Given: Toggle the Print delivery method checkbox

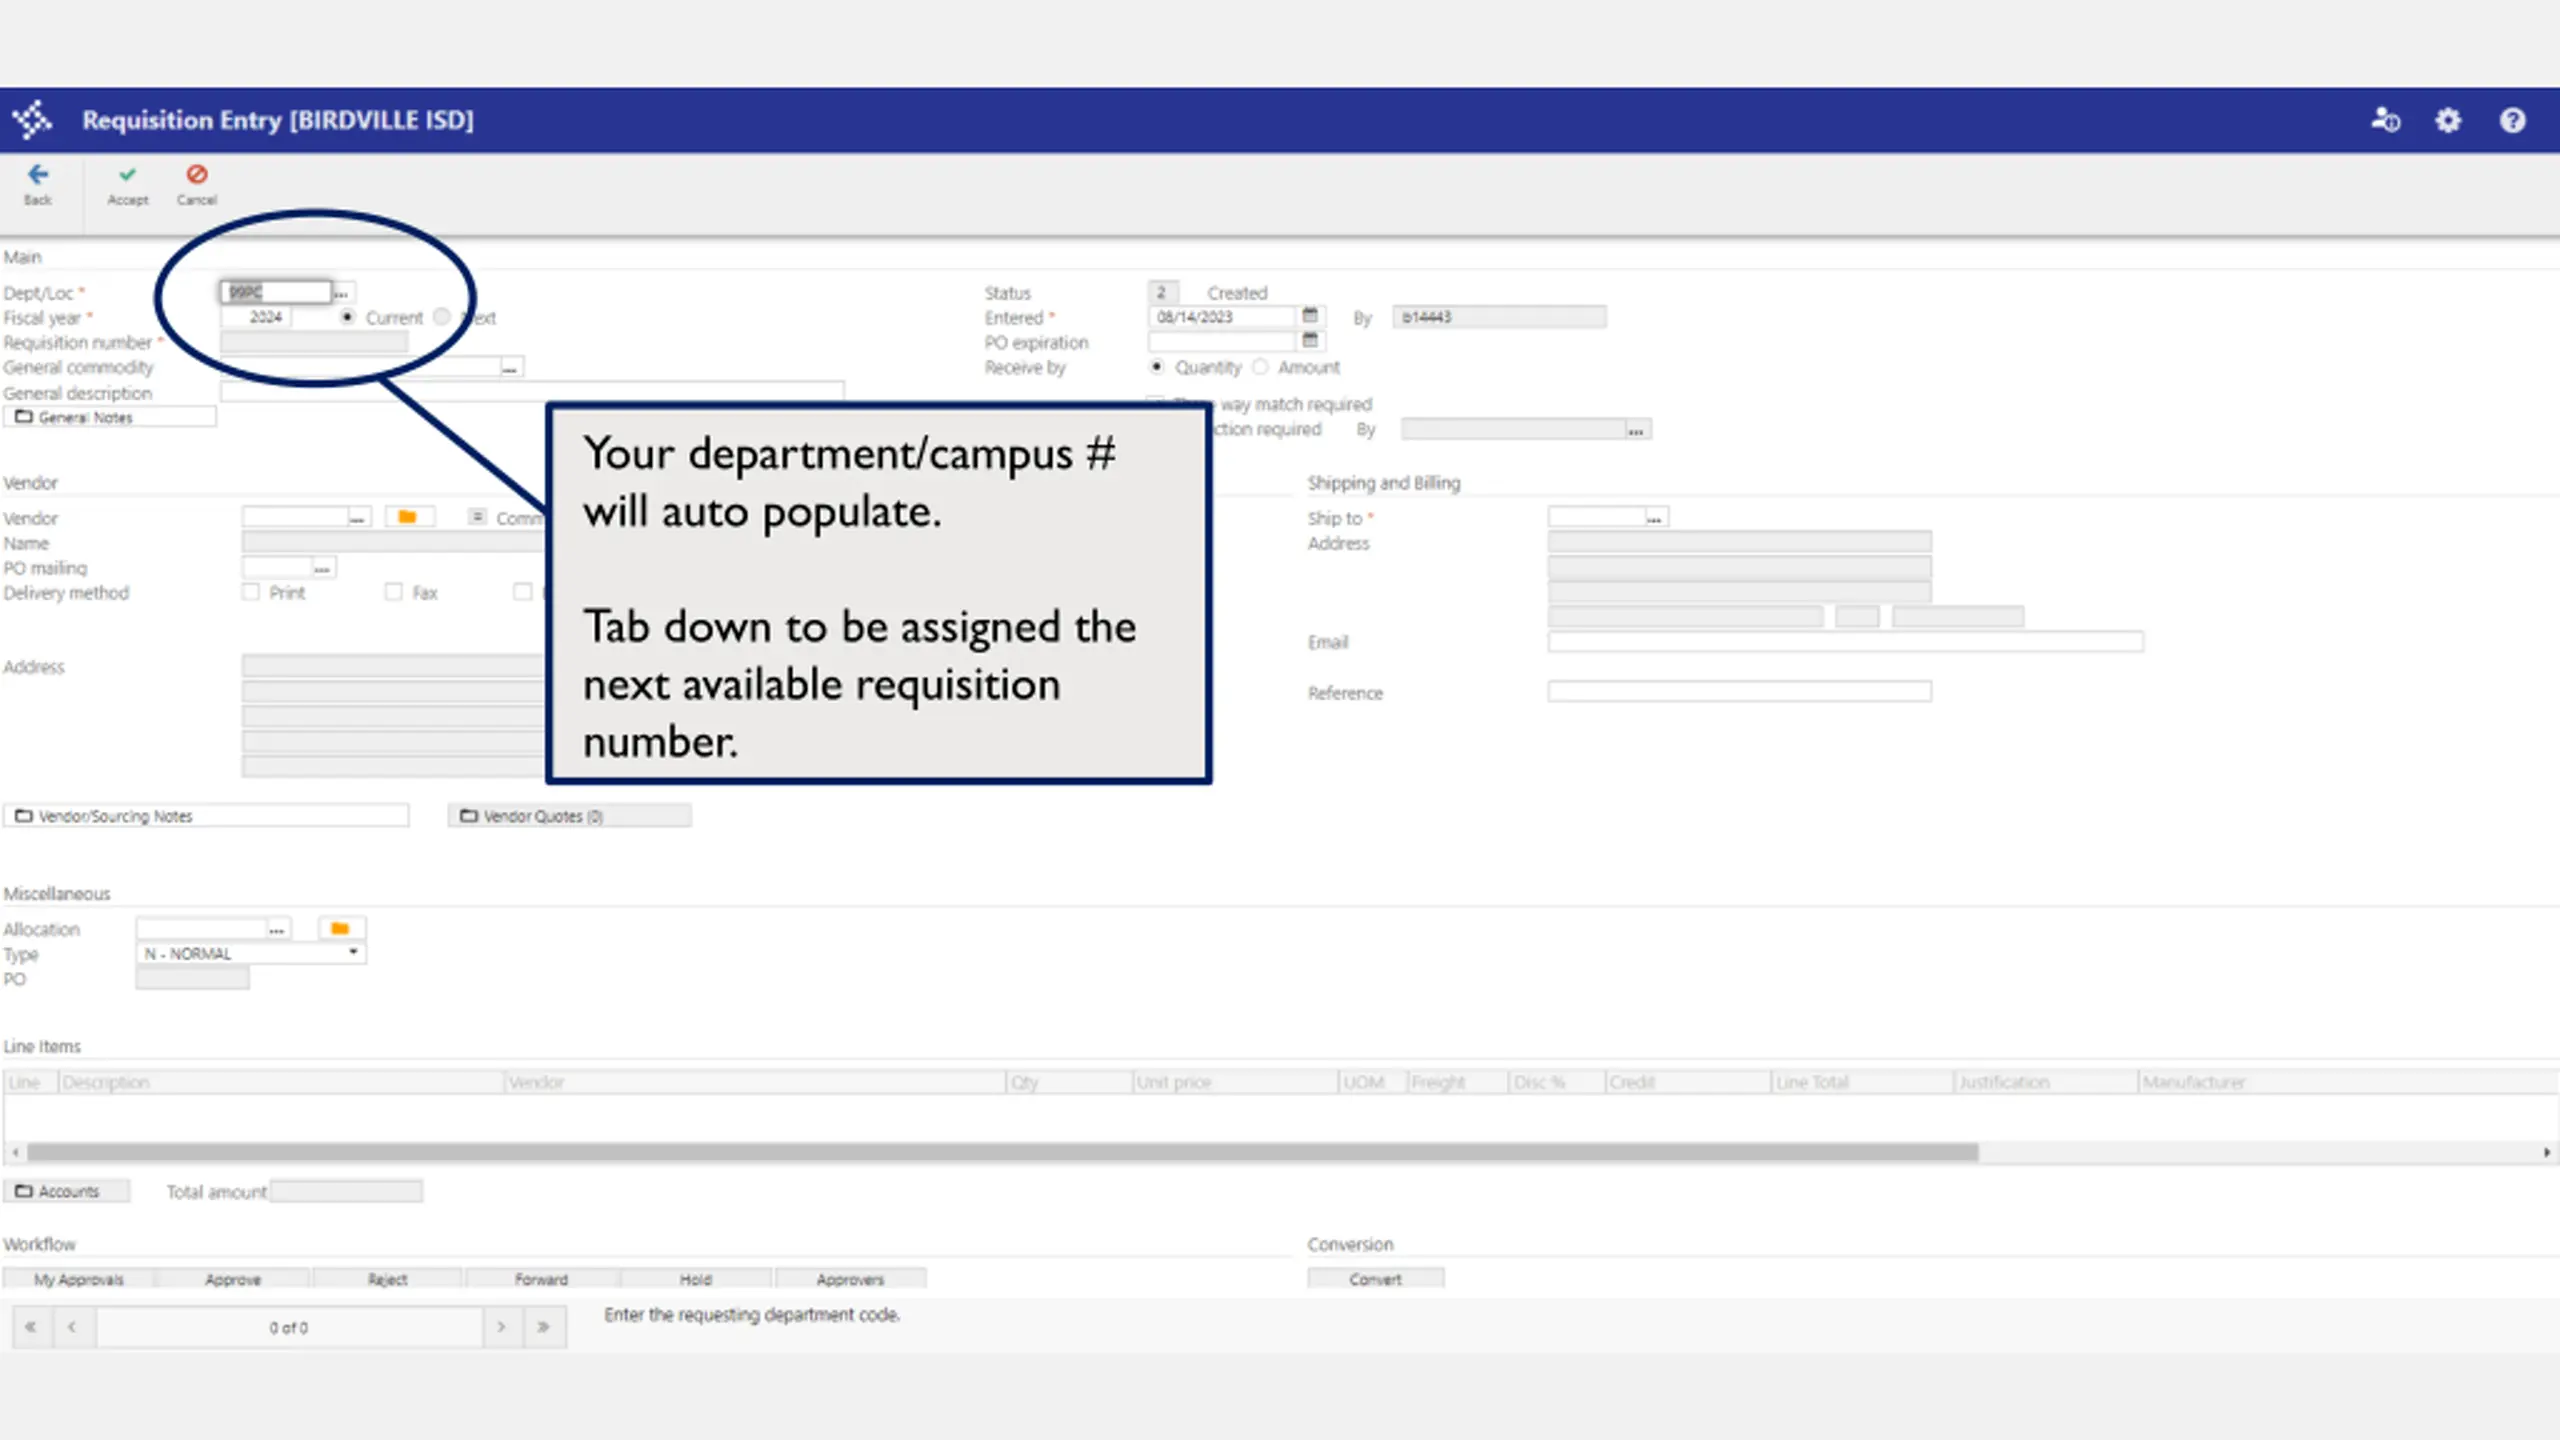Looking at the screenshot, I should [x=250, y=592].
